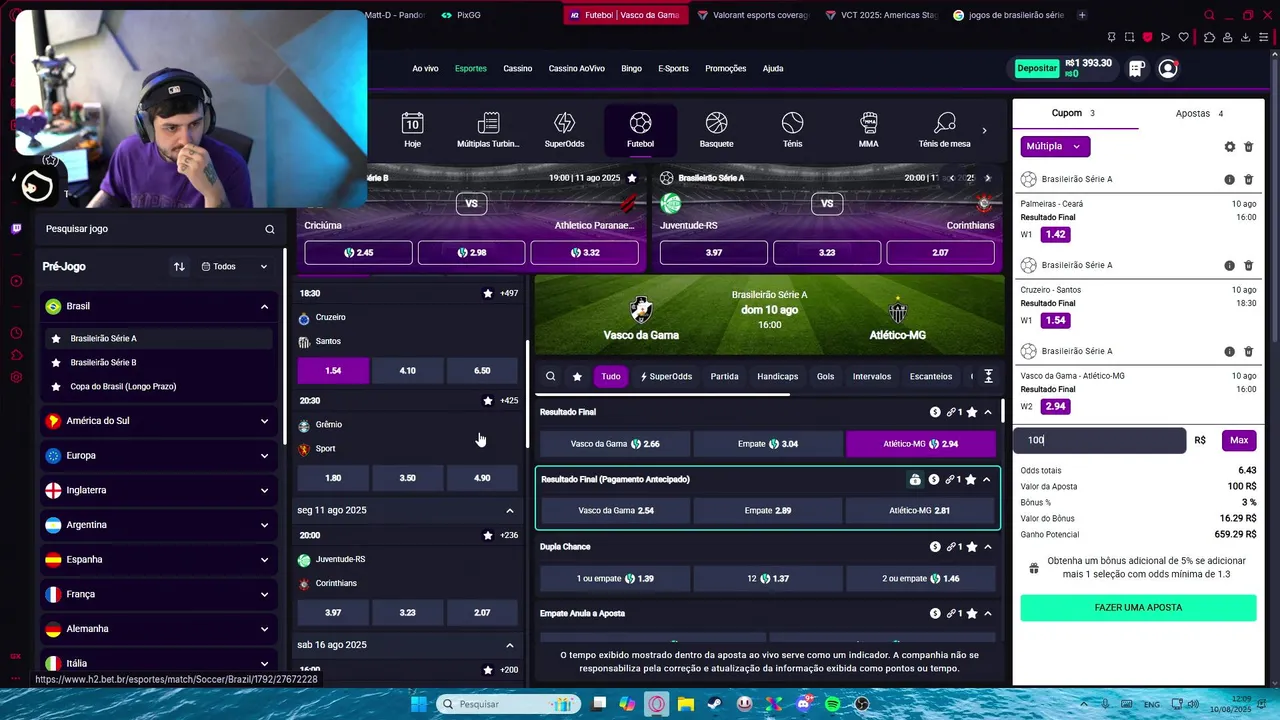Click collapse-all markets icon in filter bar
The height and width of the screenshot is (720, 1280).
point(988,377)
